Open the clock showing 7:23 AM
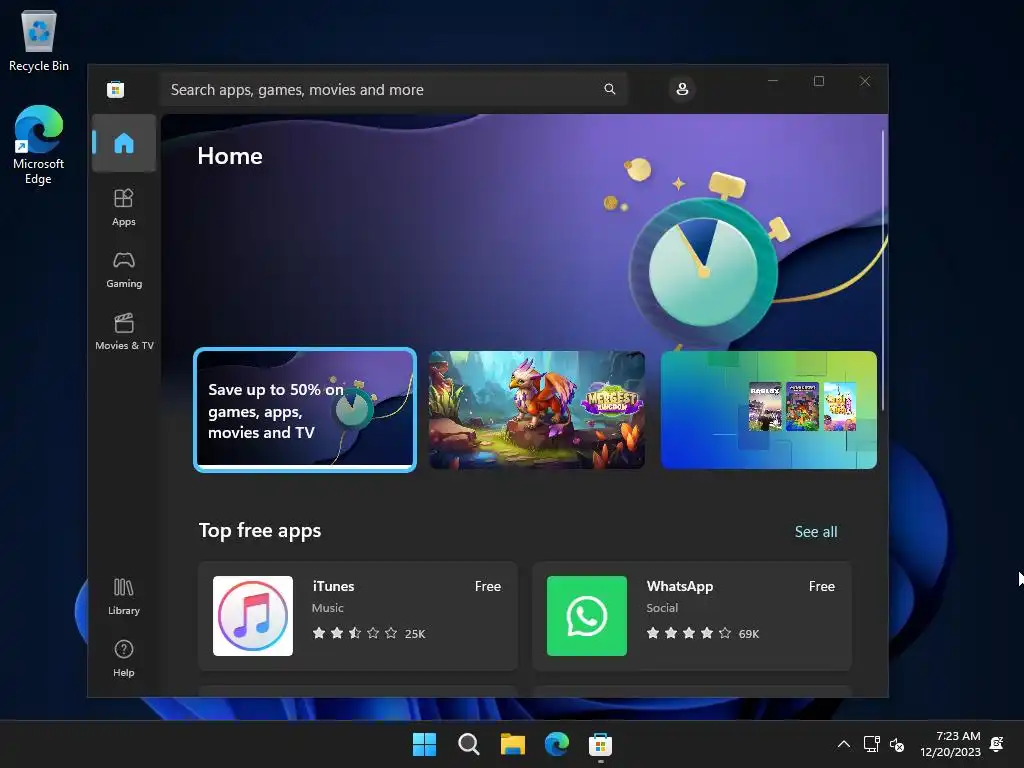Viewport: 1024px width, 768px height. [x=950, y=744]
